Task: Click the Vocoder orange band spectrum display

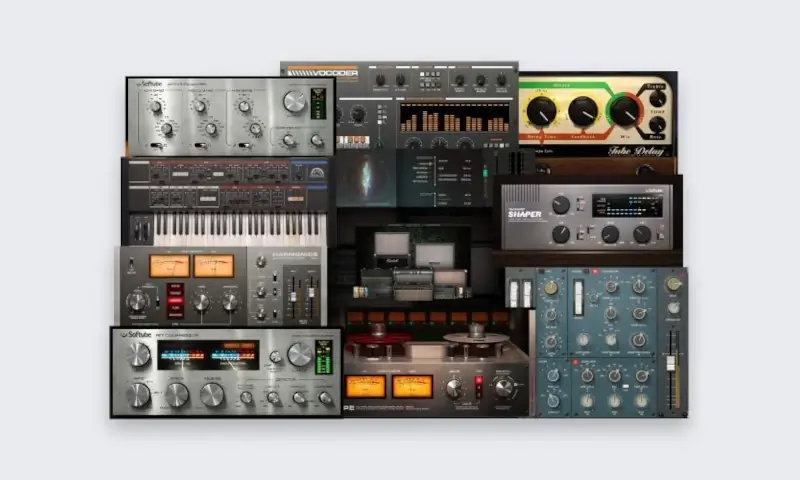Action: click(x=454, y=118)
